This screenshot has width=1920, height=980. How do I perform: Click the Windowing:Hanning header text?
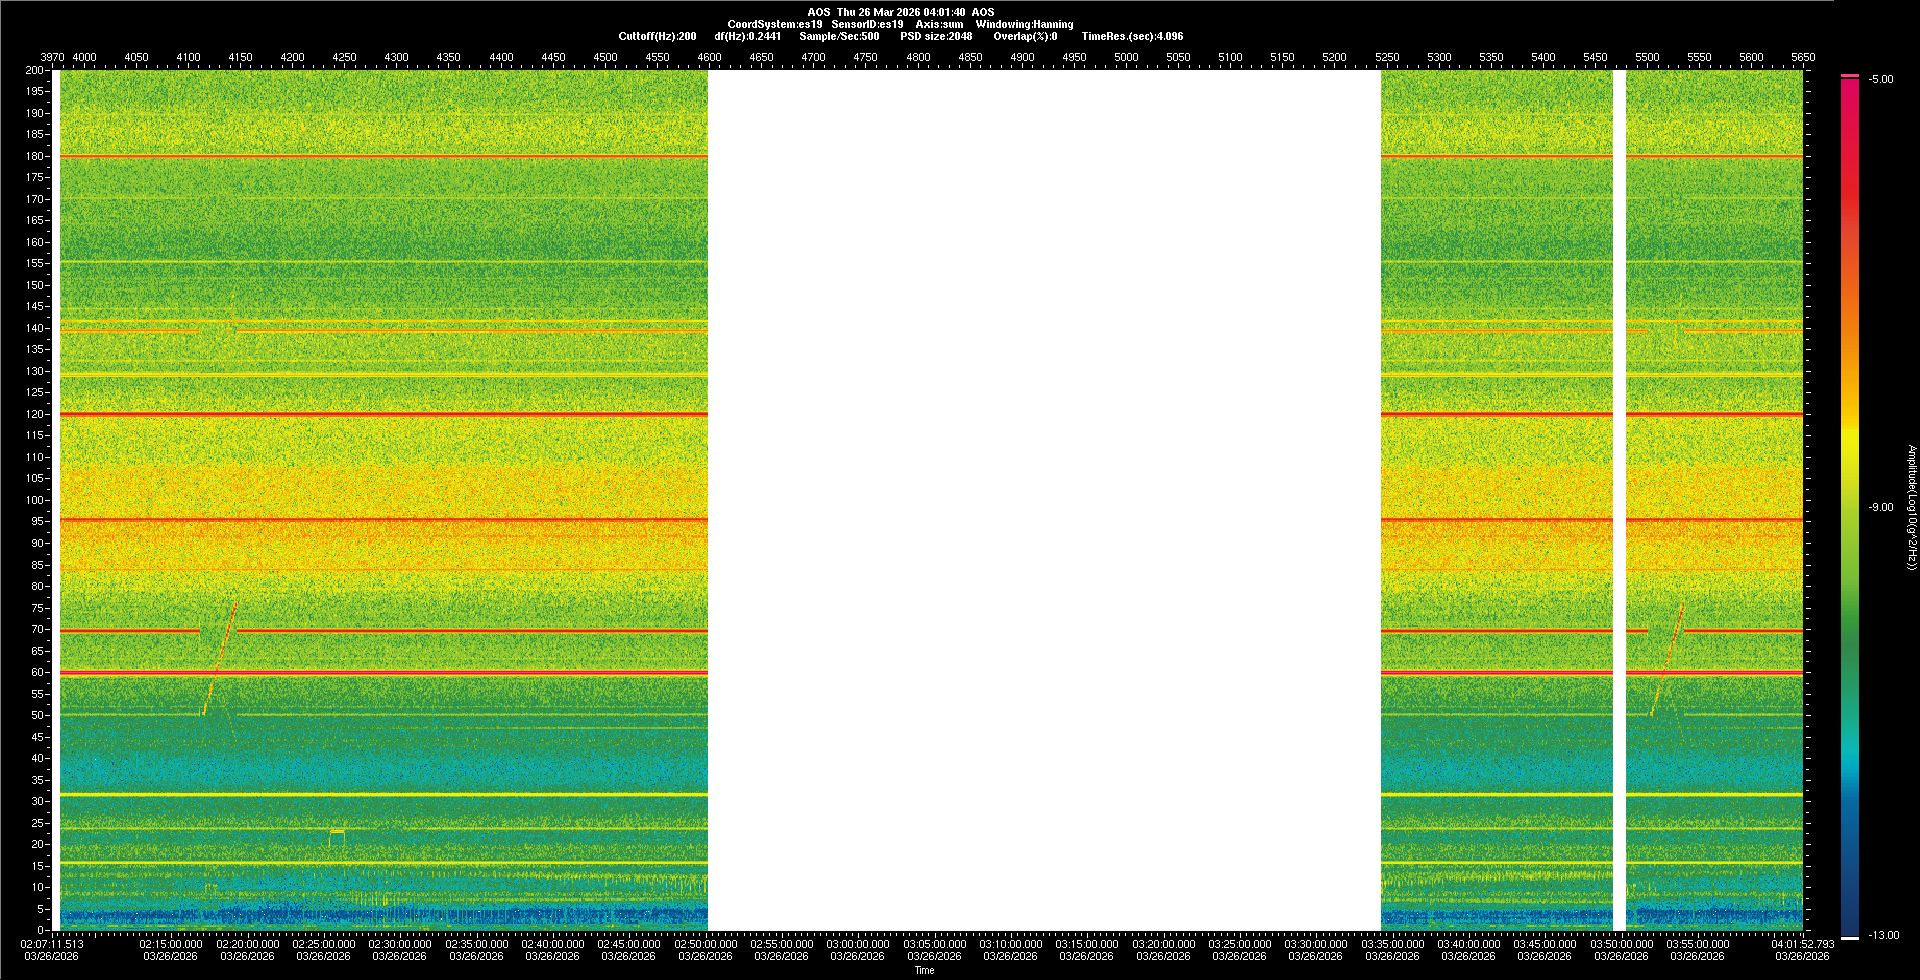pos(1024,24)
